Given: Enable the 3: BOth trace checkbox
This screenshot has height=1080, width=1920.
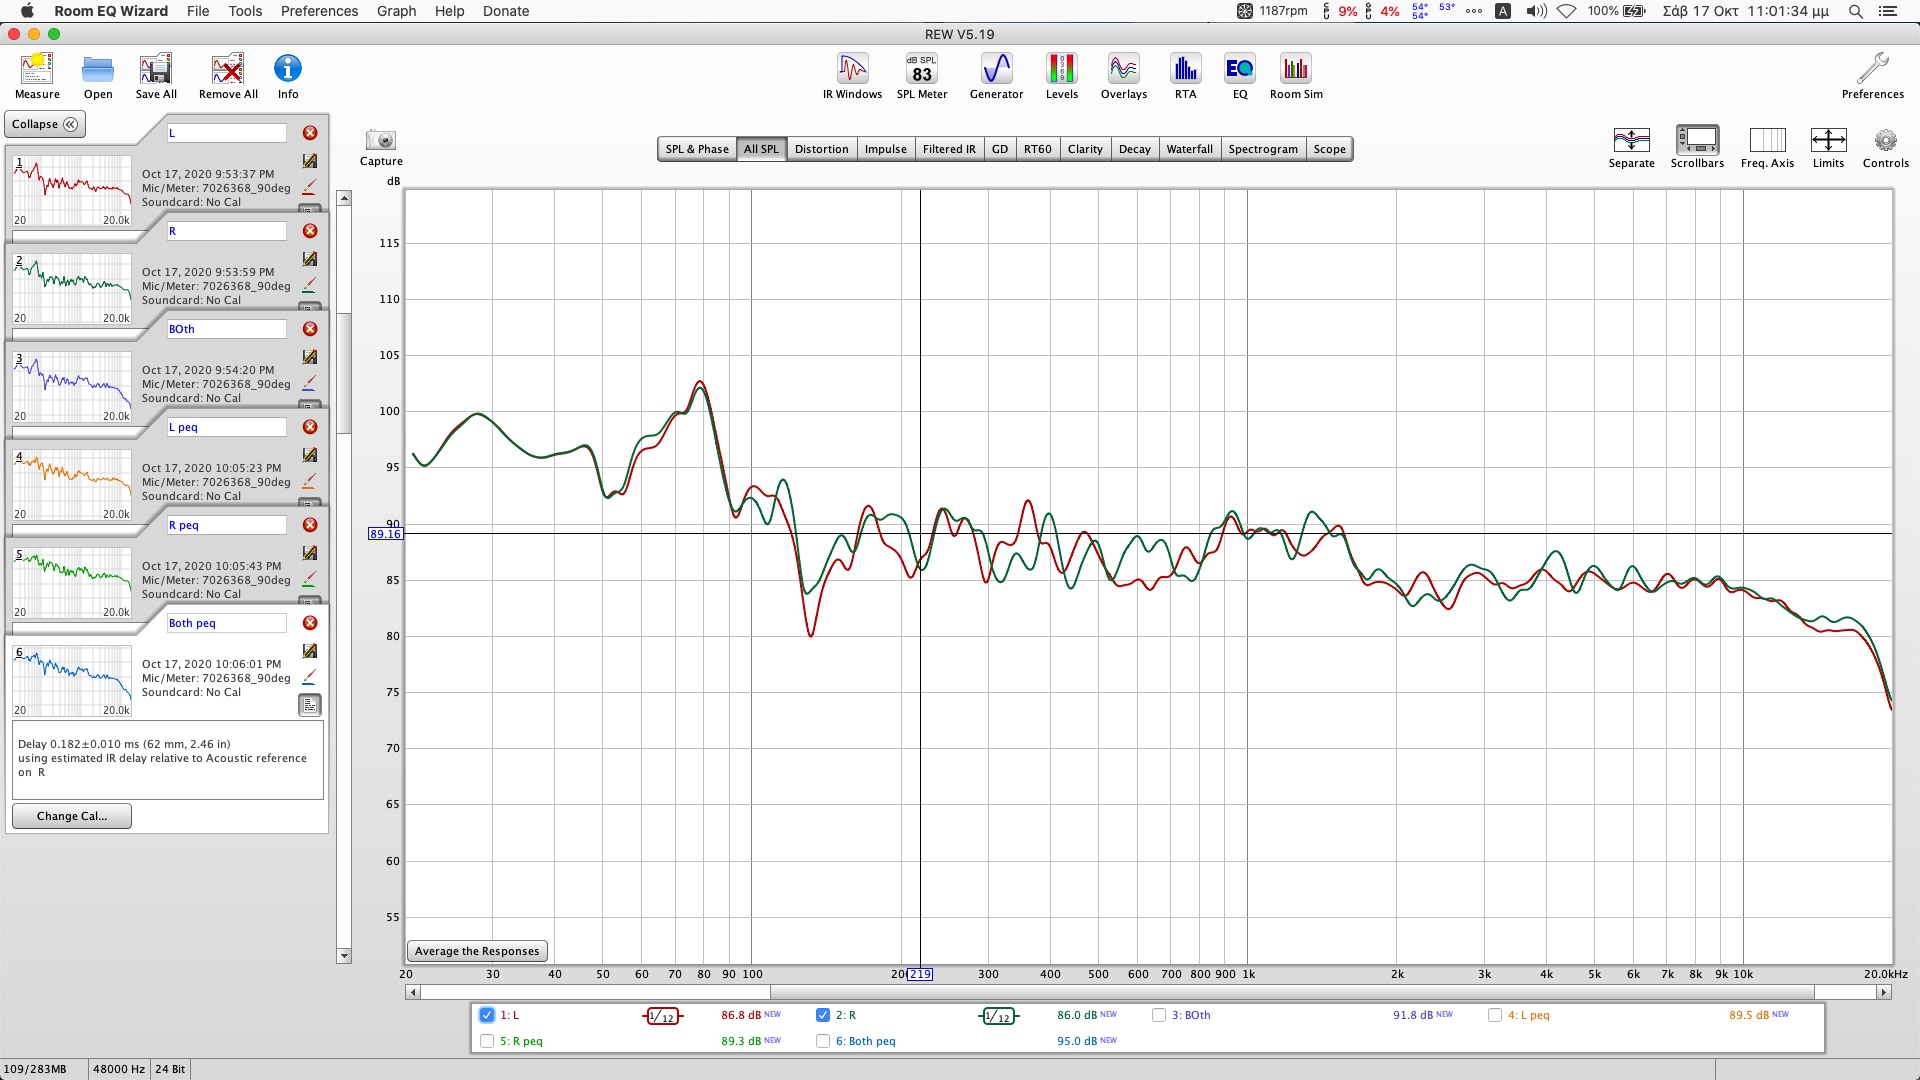Looking at the screenshot, I should click(1159, 1015).
